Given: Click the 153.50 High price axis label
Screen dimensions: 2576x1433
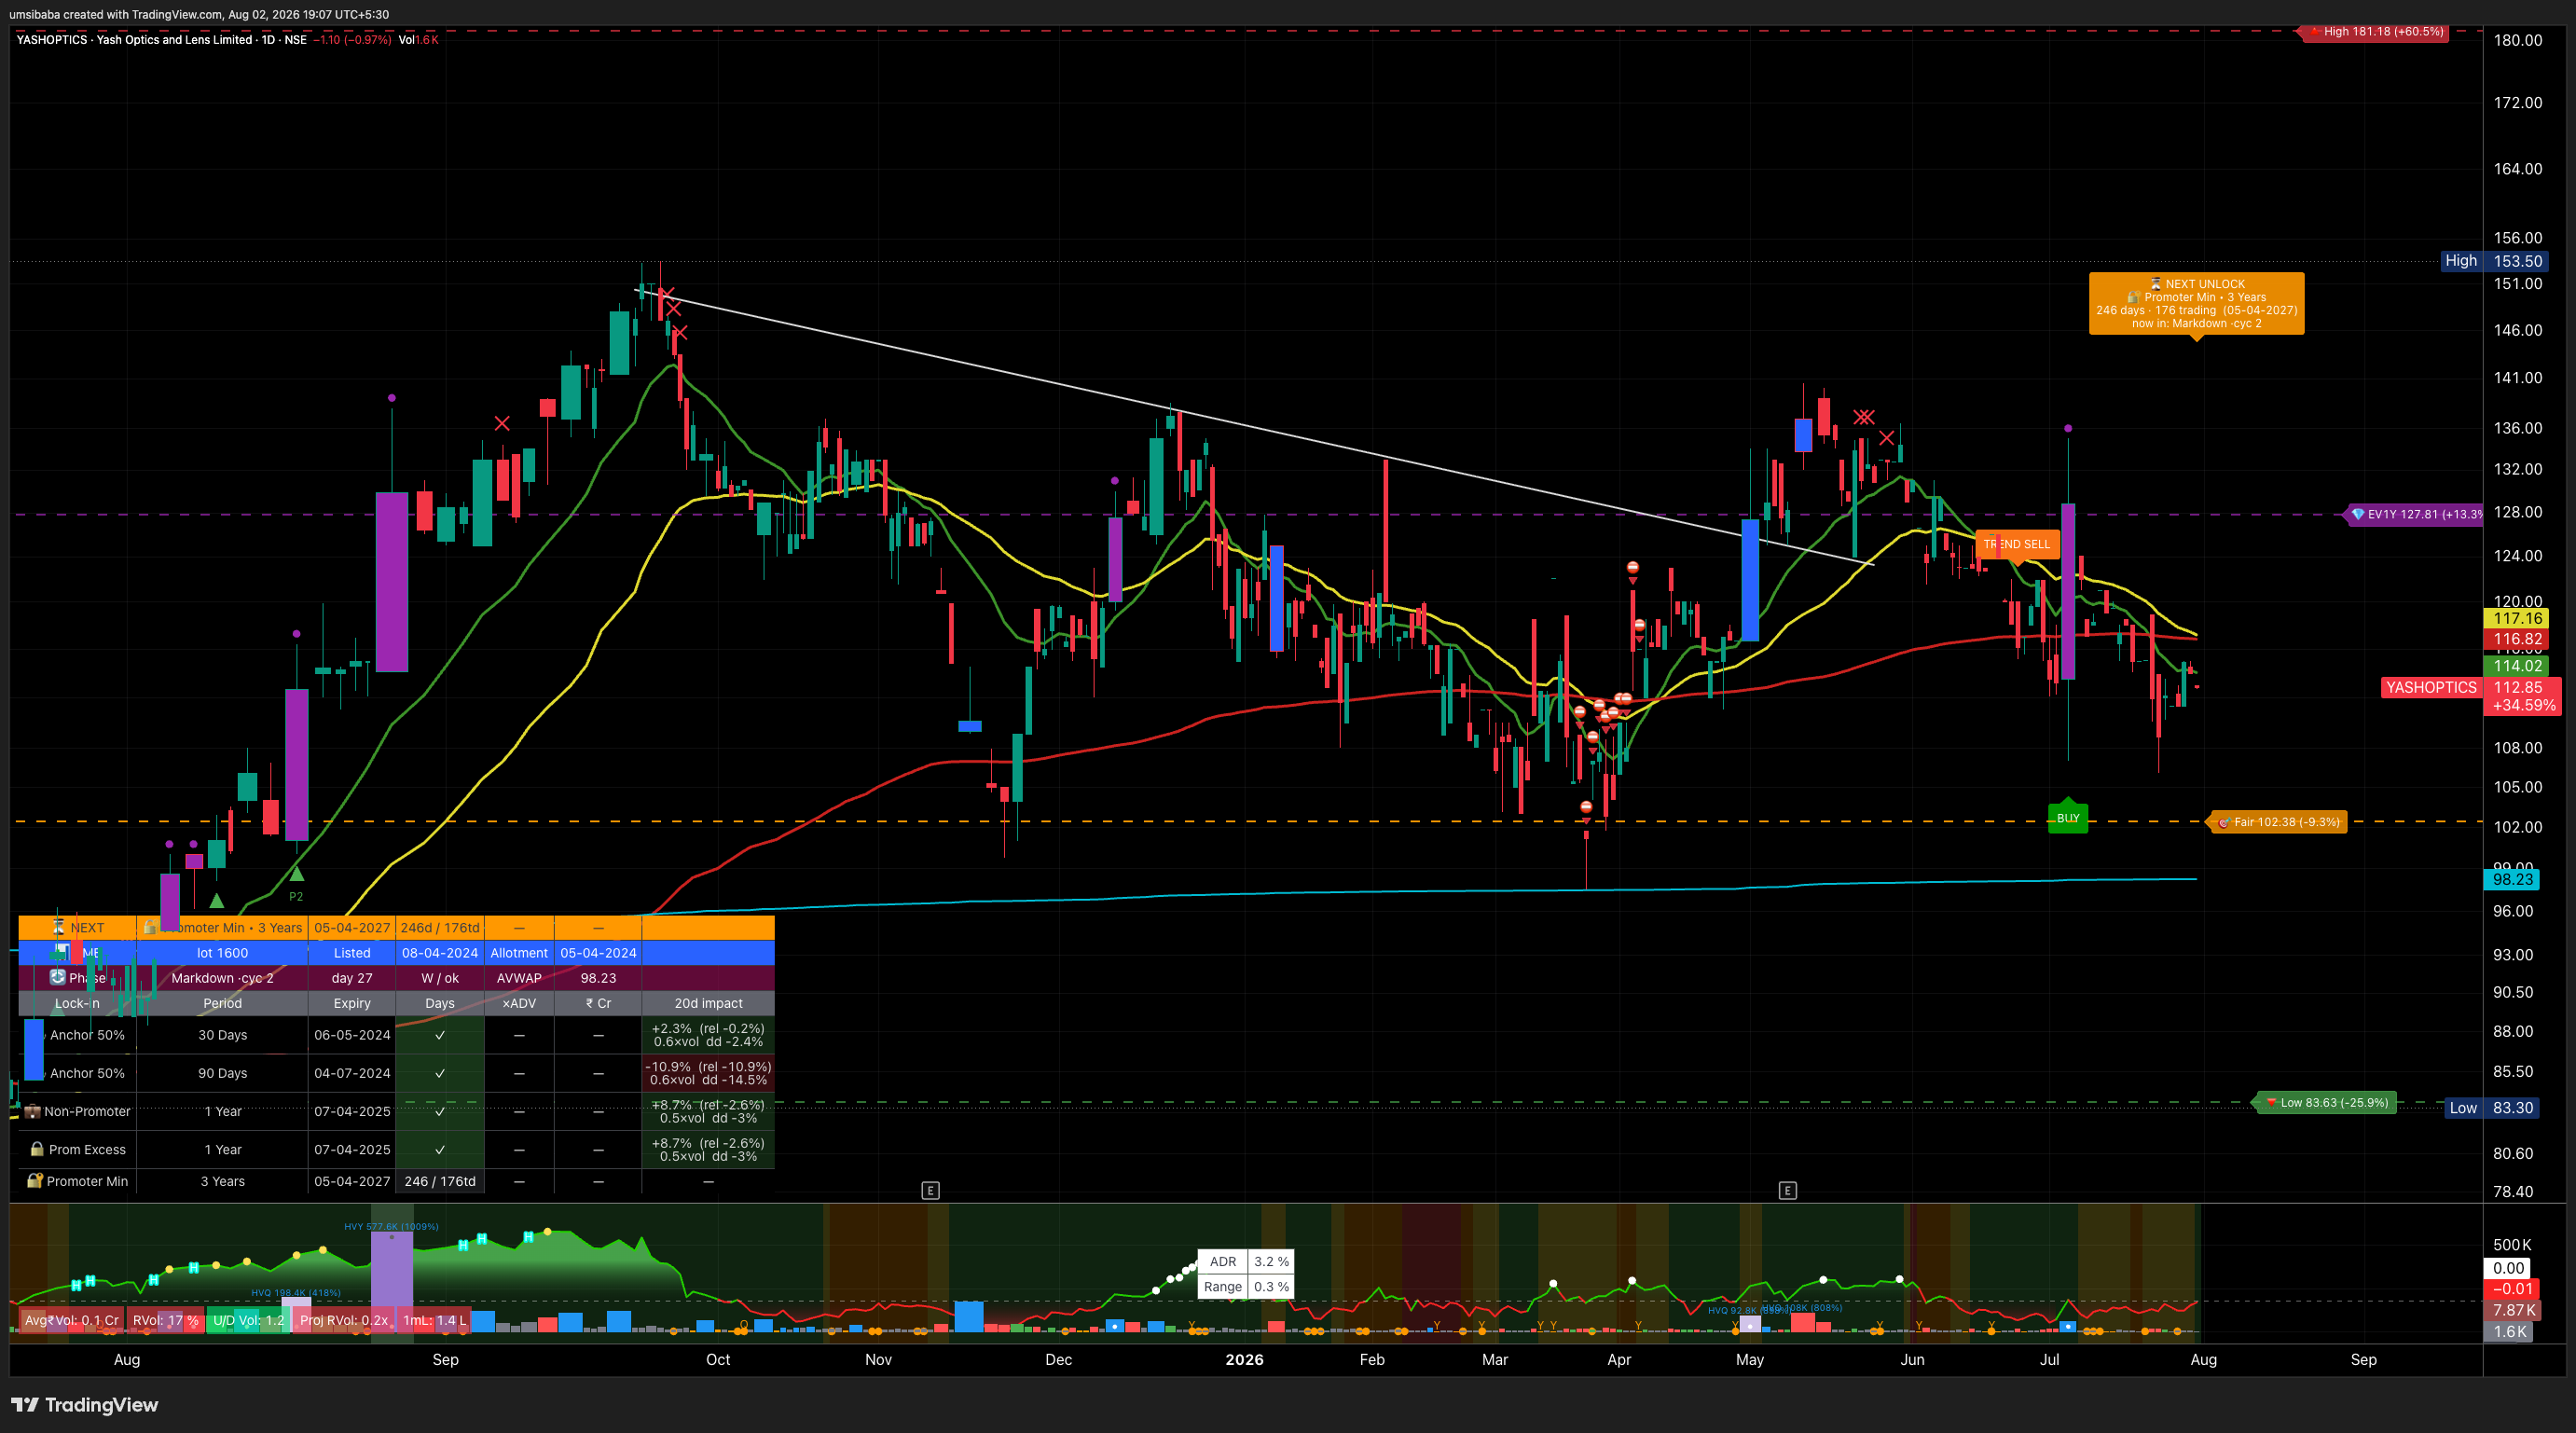Looking at the screenshot, I should [2517, 261].
